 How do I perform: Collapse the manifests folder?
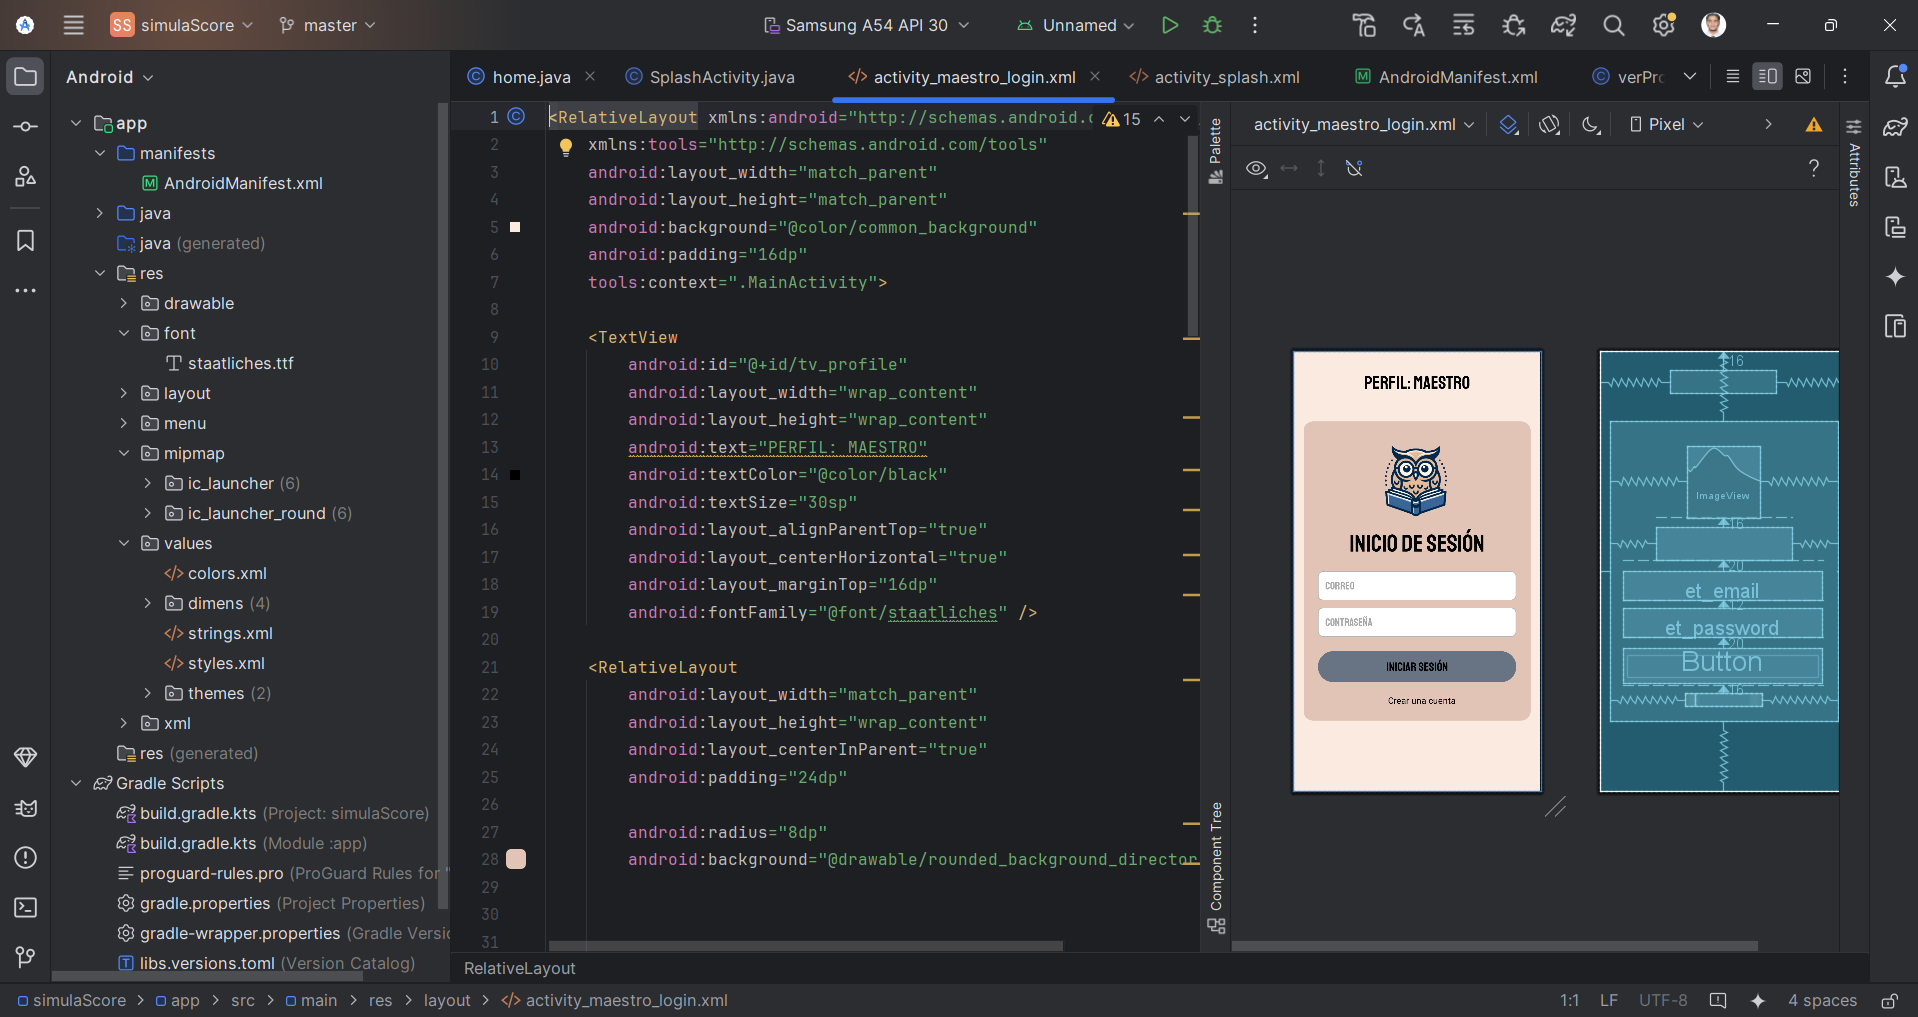click(x=100, y=153)
